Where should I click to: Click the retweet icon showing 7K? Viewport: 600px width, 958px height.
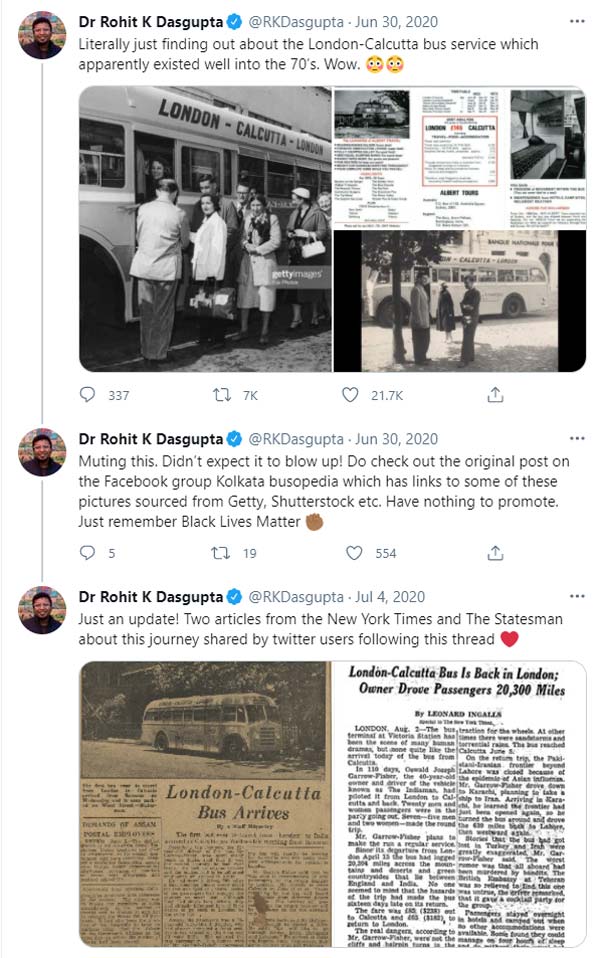click(x=219, y=395)
